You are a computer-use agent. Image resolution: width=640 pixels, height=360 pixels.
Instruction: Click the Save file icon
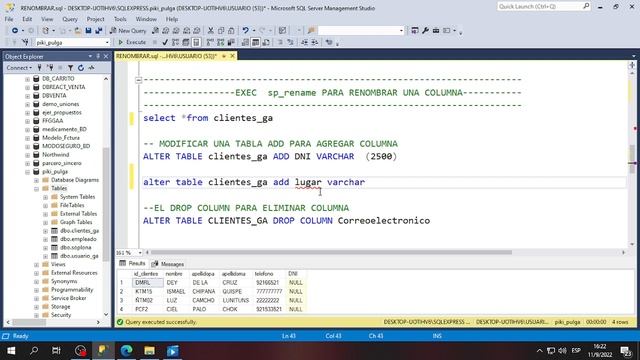88,31
